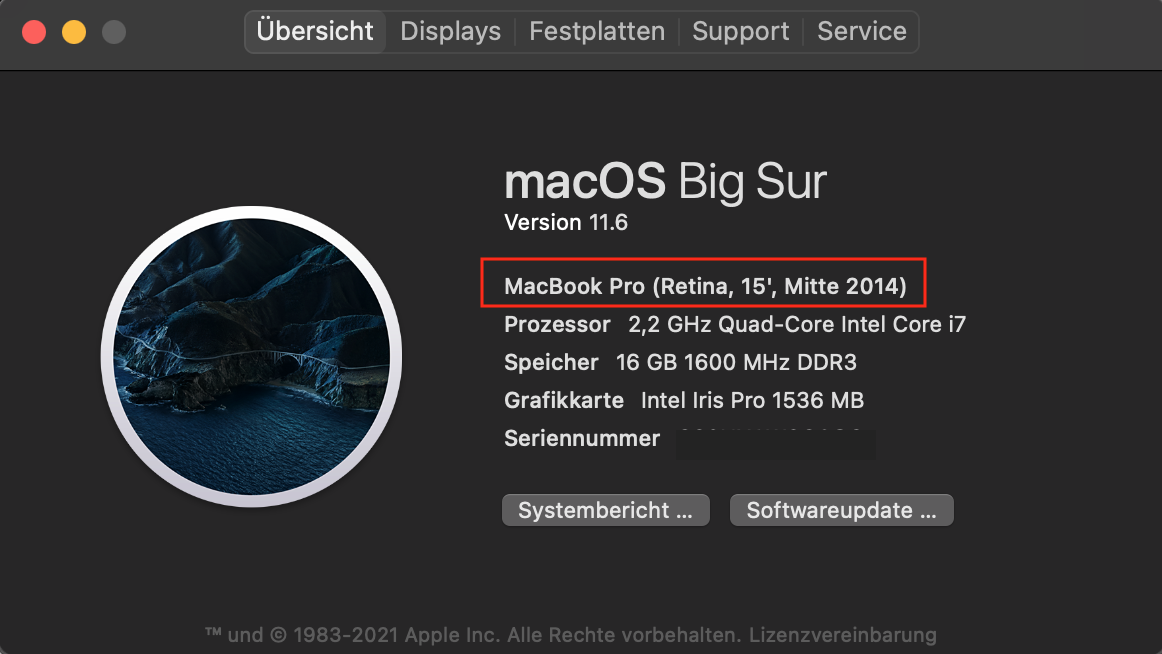1162x654 pixels.
Task: Open the Systembericht report
Action: pos(605,510)
